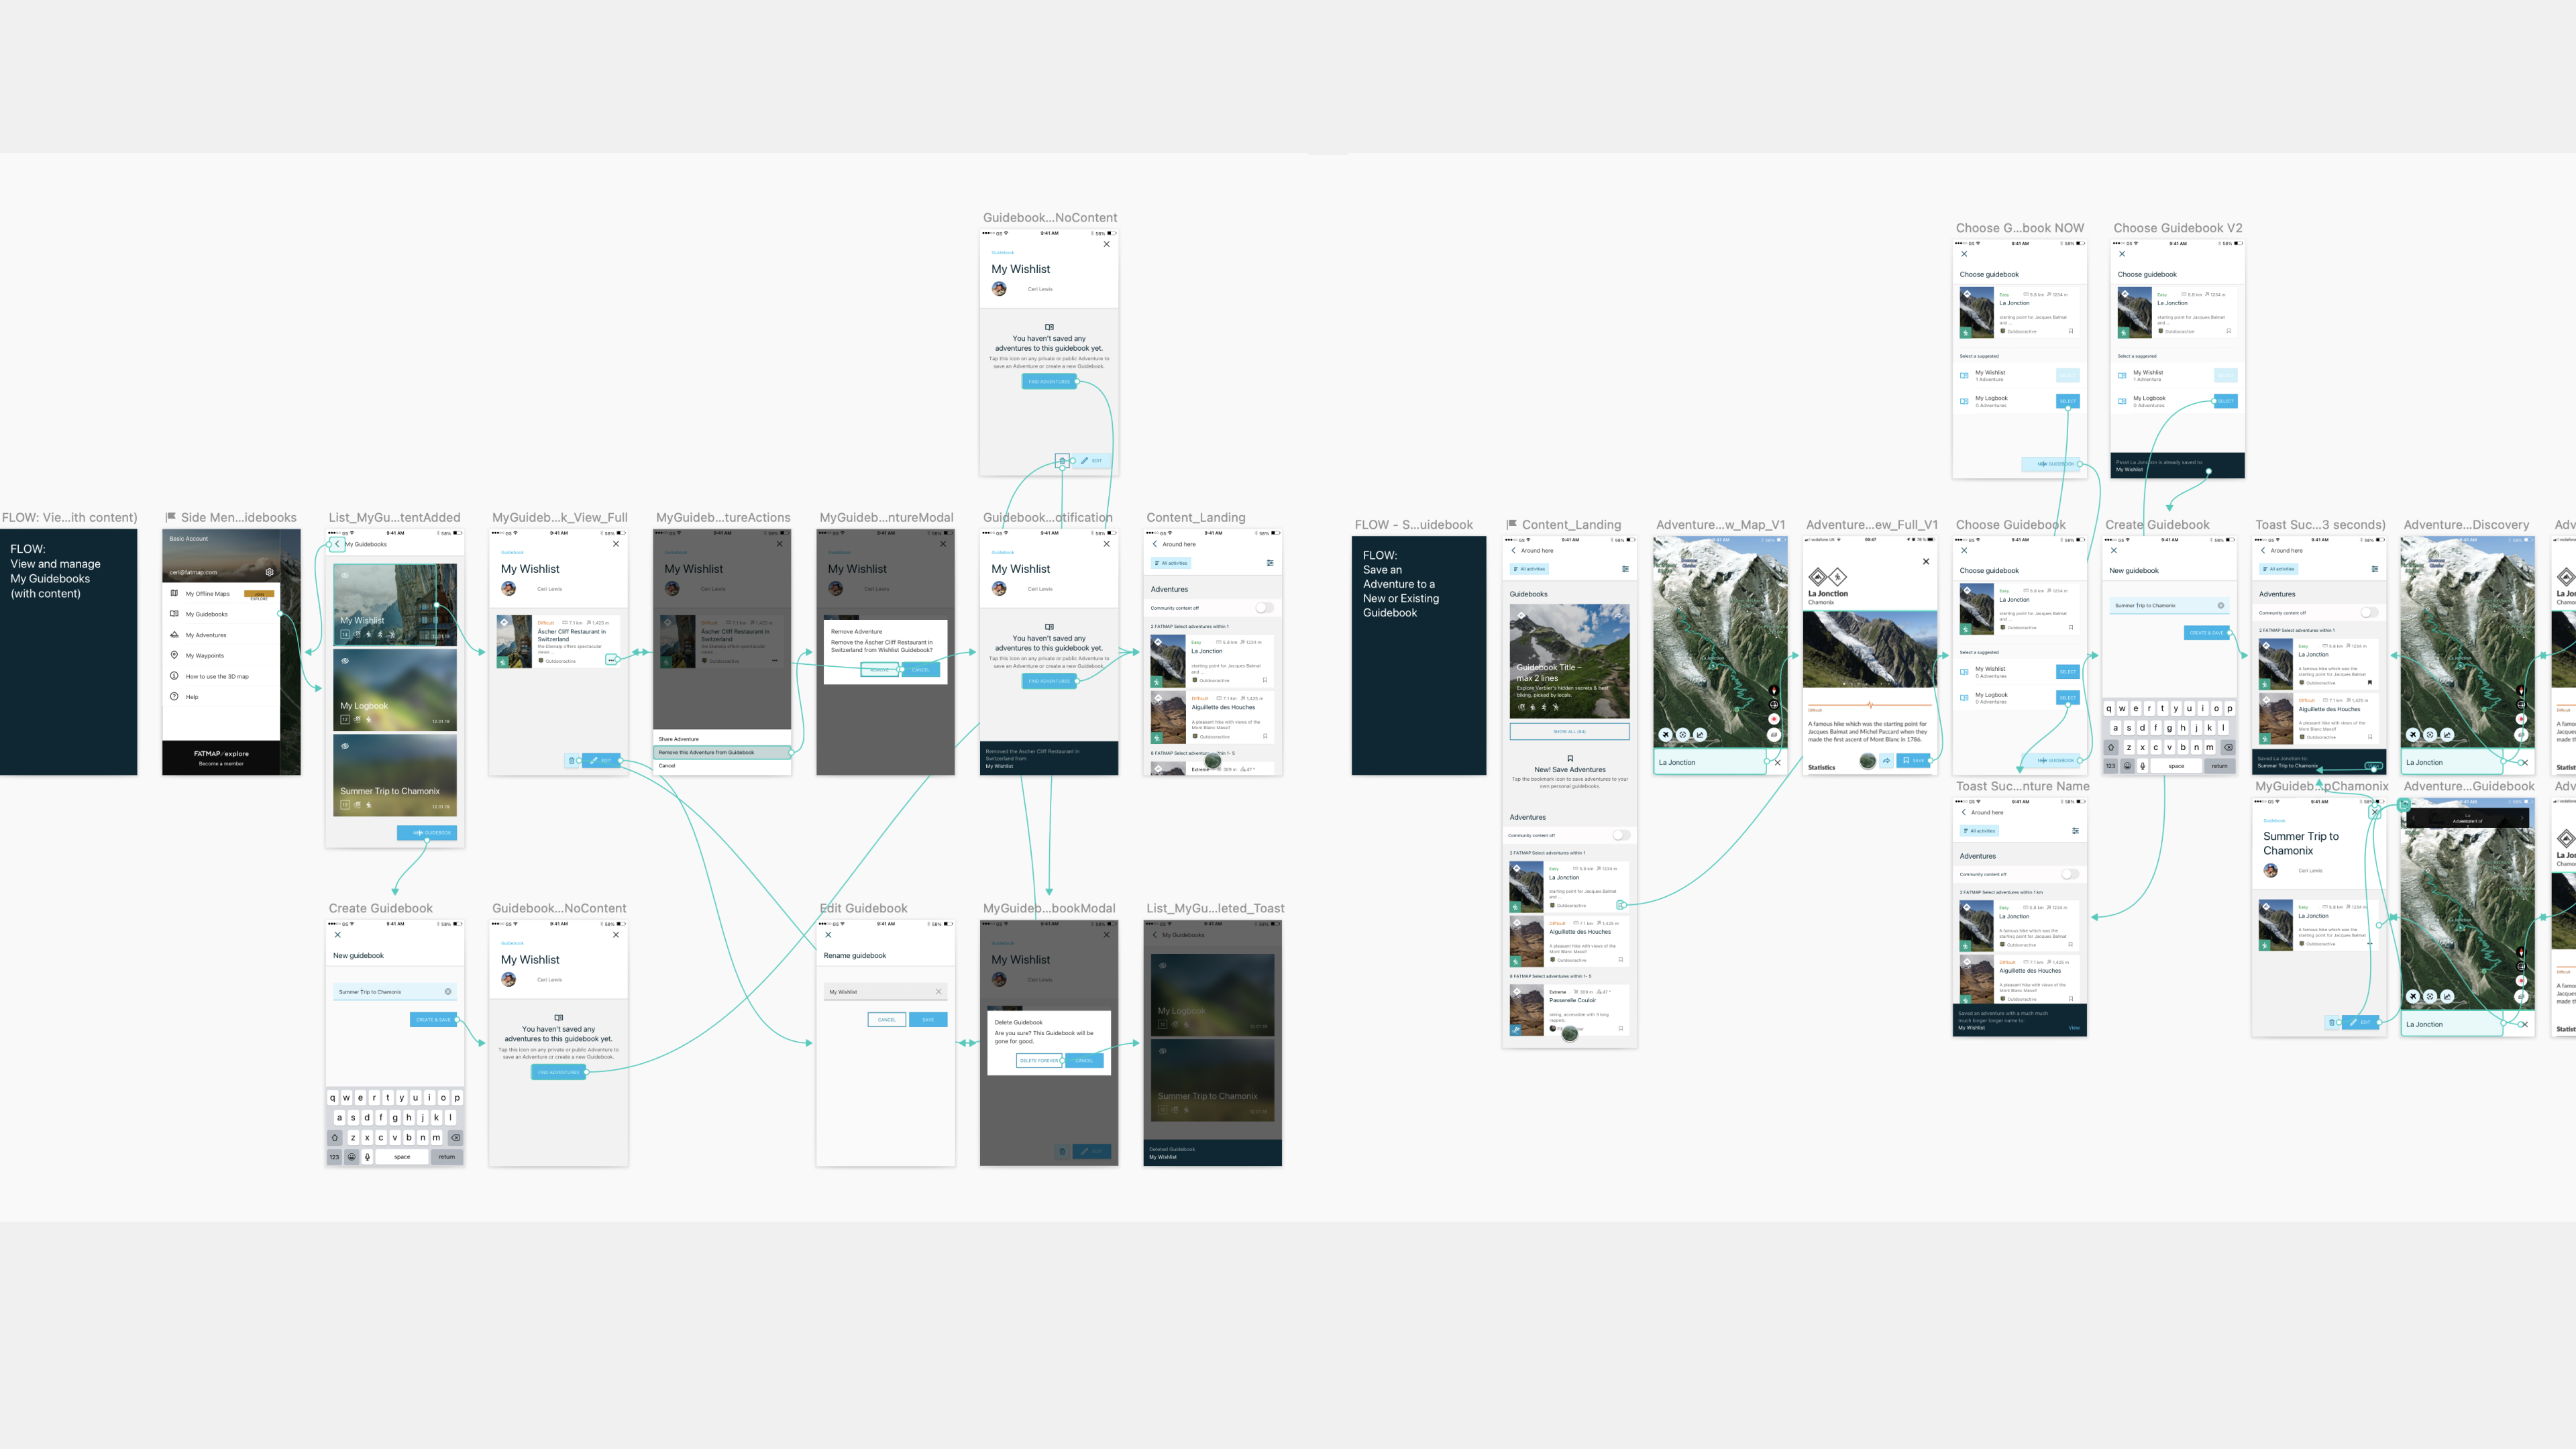Image resolution: width=2576 pixels, height=1449 pixels.
Task: Select the MyGuideb...ntureModal artboard label
Action: (x=886, y=517)
